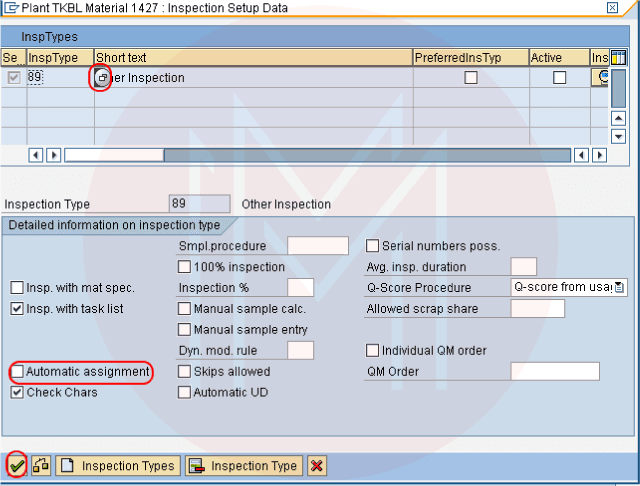Viewport: 640px width, 486px height.
Task: Click the Smpl.procedure input field
Action: pos(317,246)
